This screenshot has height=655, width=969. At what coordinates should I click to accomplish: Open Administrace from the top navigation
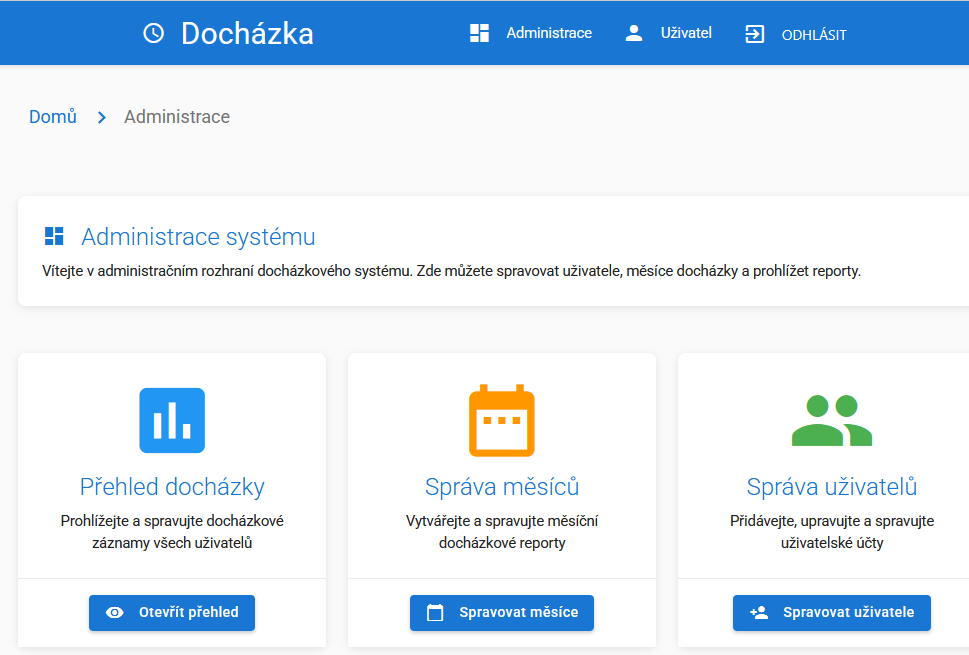click(x=548, y=32)
